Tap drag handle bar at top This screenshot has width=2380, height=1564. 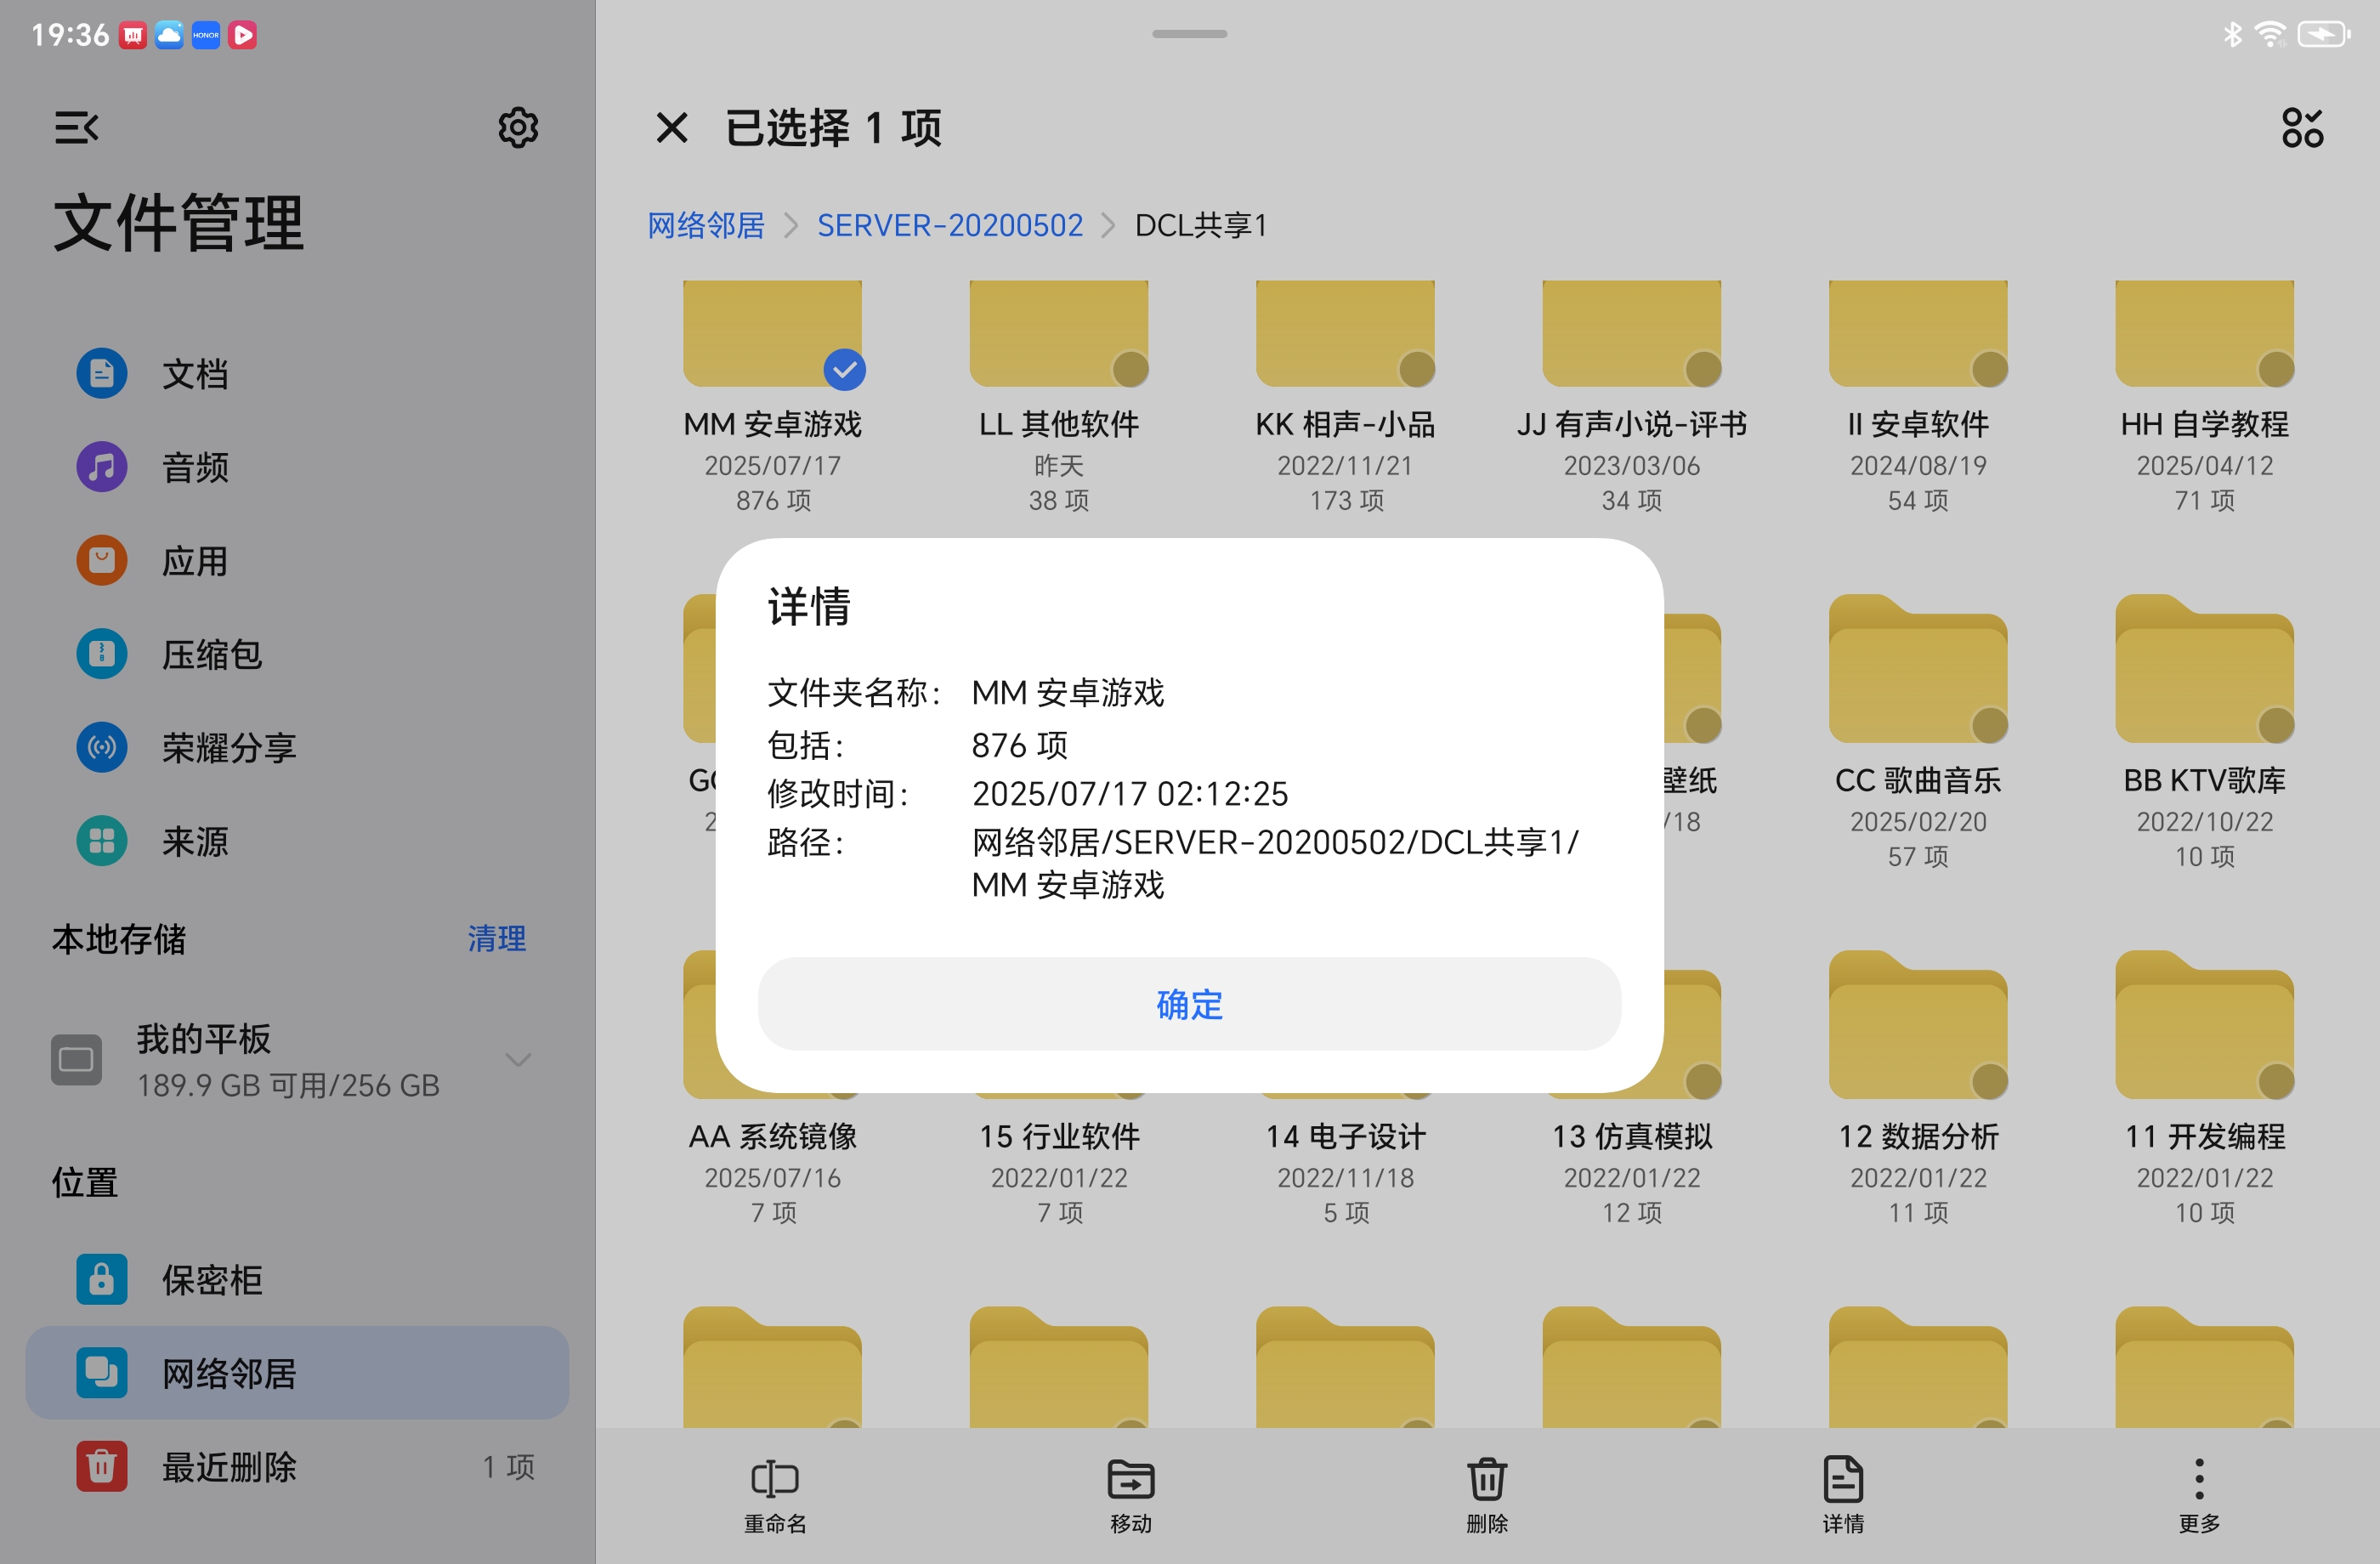(x=1189, y=34)
